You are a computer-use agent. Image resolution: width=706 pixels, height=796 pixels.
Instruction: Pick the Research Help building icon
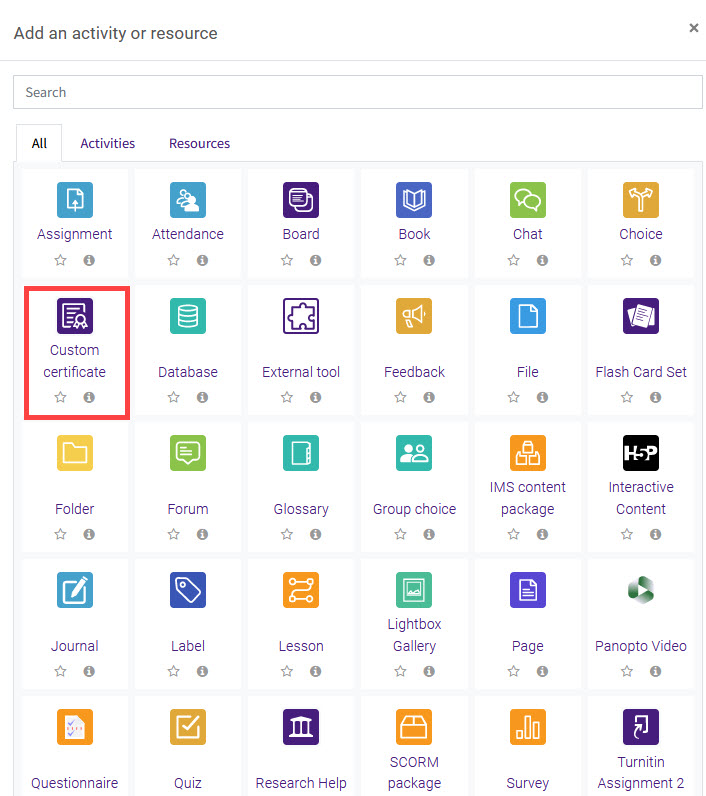pyautogui.click(x=301, y=727)
